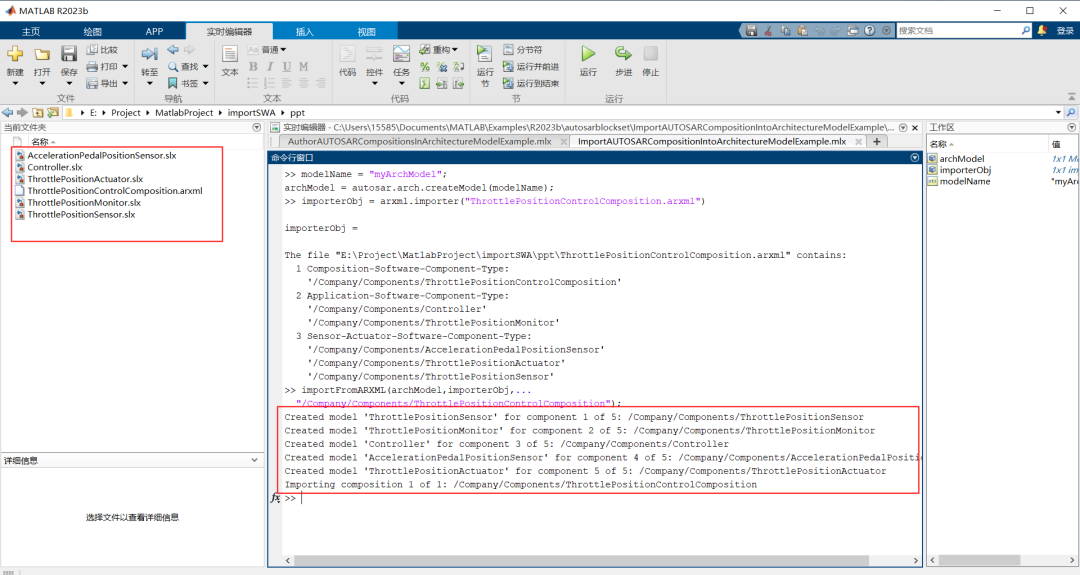
Task: Open the Compare (比较) tool
Action: click(102, 50)
